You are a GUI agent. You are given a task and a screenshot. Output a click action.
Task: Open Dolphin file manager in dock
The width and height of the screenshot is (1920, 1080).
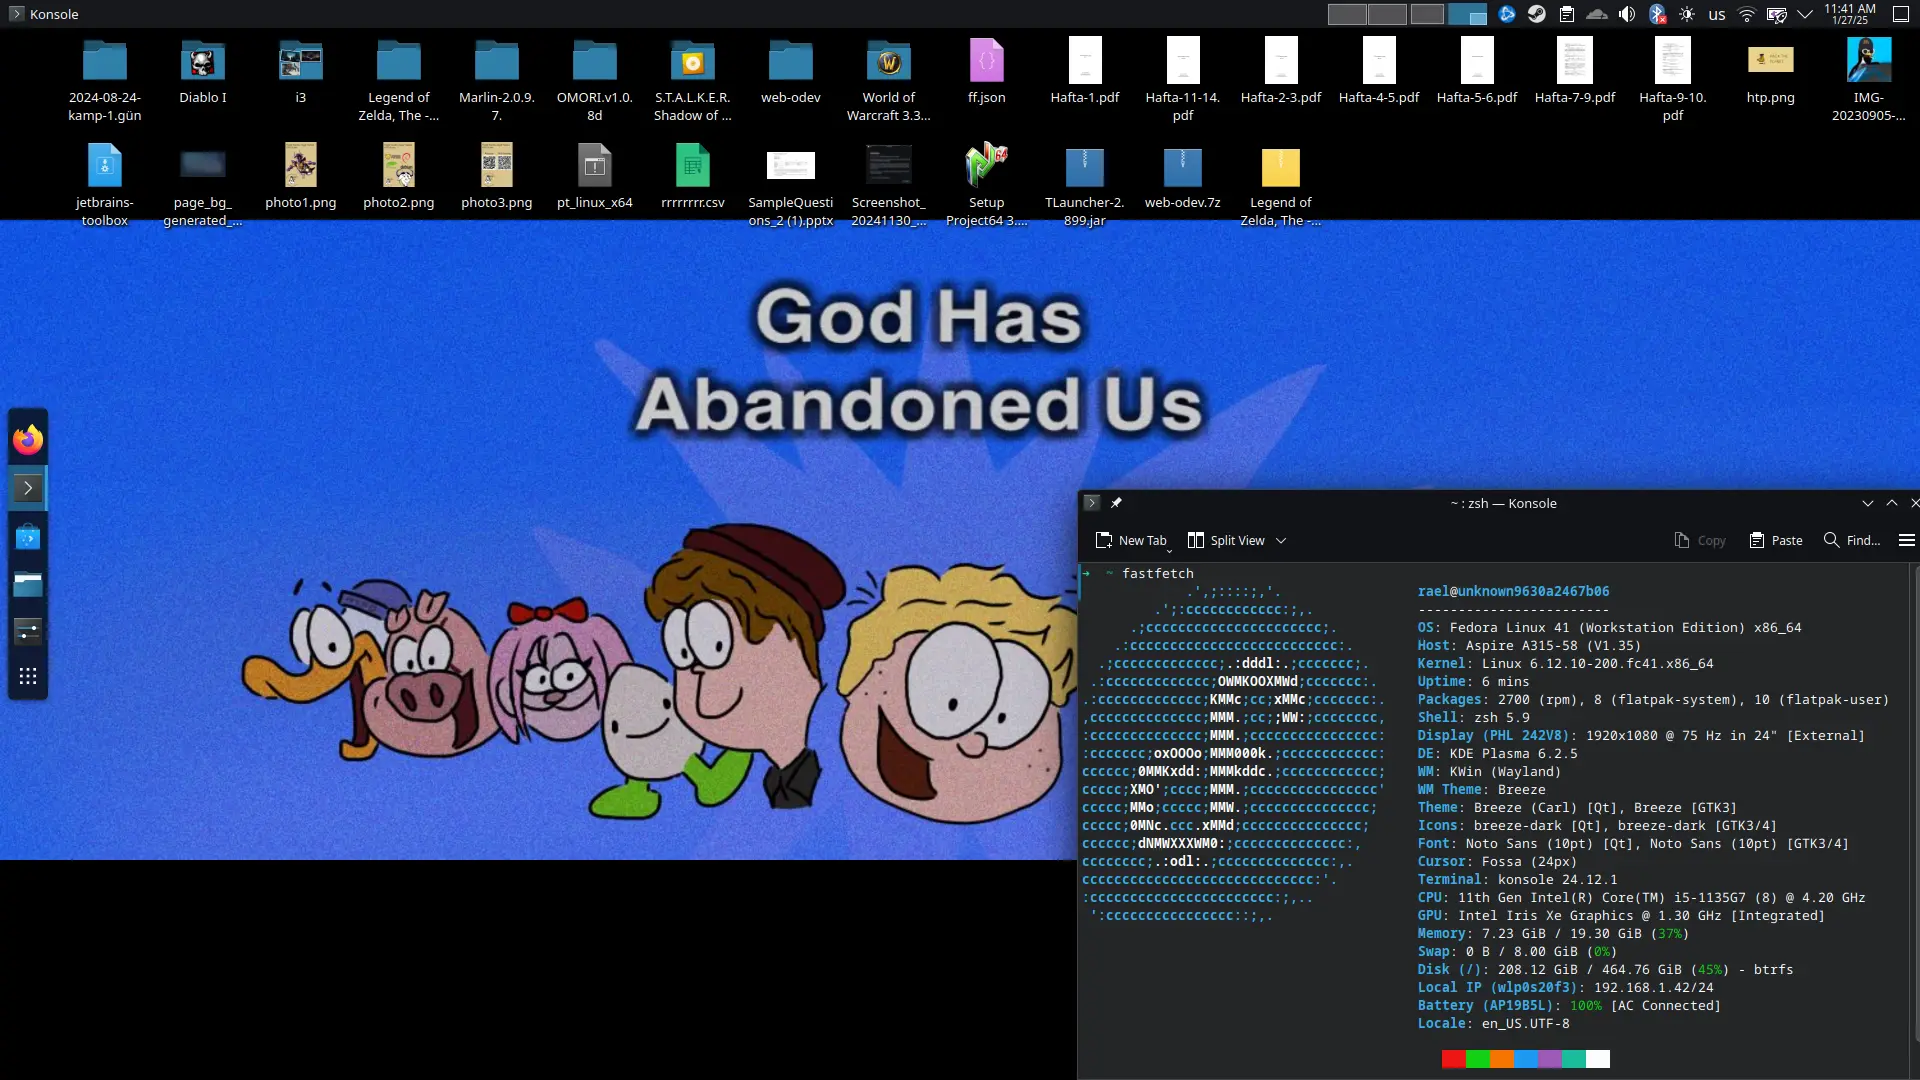[28, 584]
